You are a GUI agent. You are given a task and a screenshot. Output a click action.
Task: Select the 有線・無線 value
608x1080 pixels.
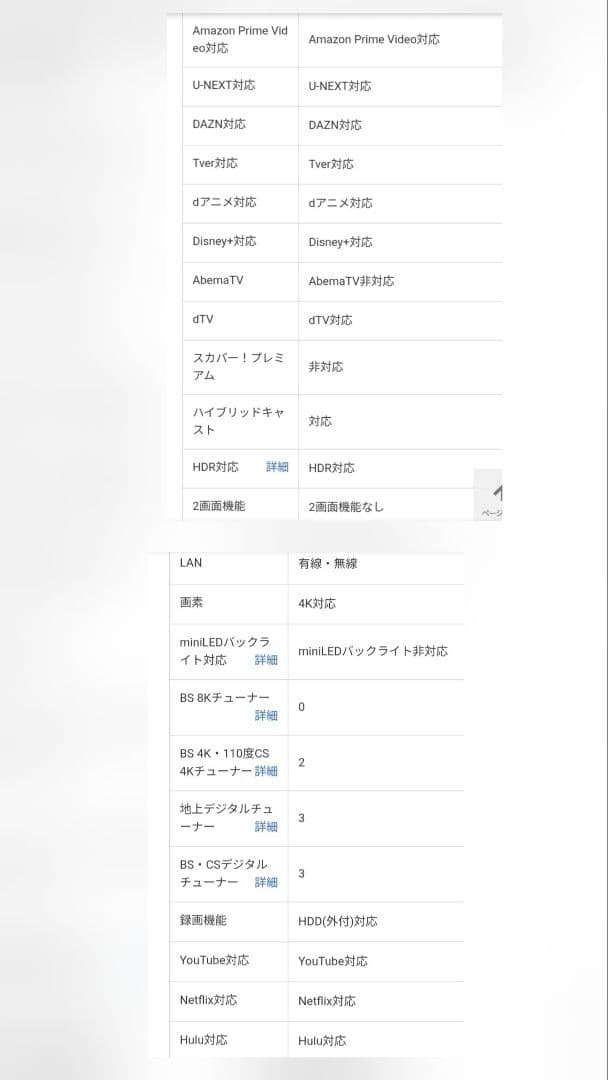tap(328, 563)
